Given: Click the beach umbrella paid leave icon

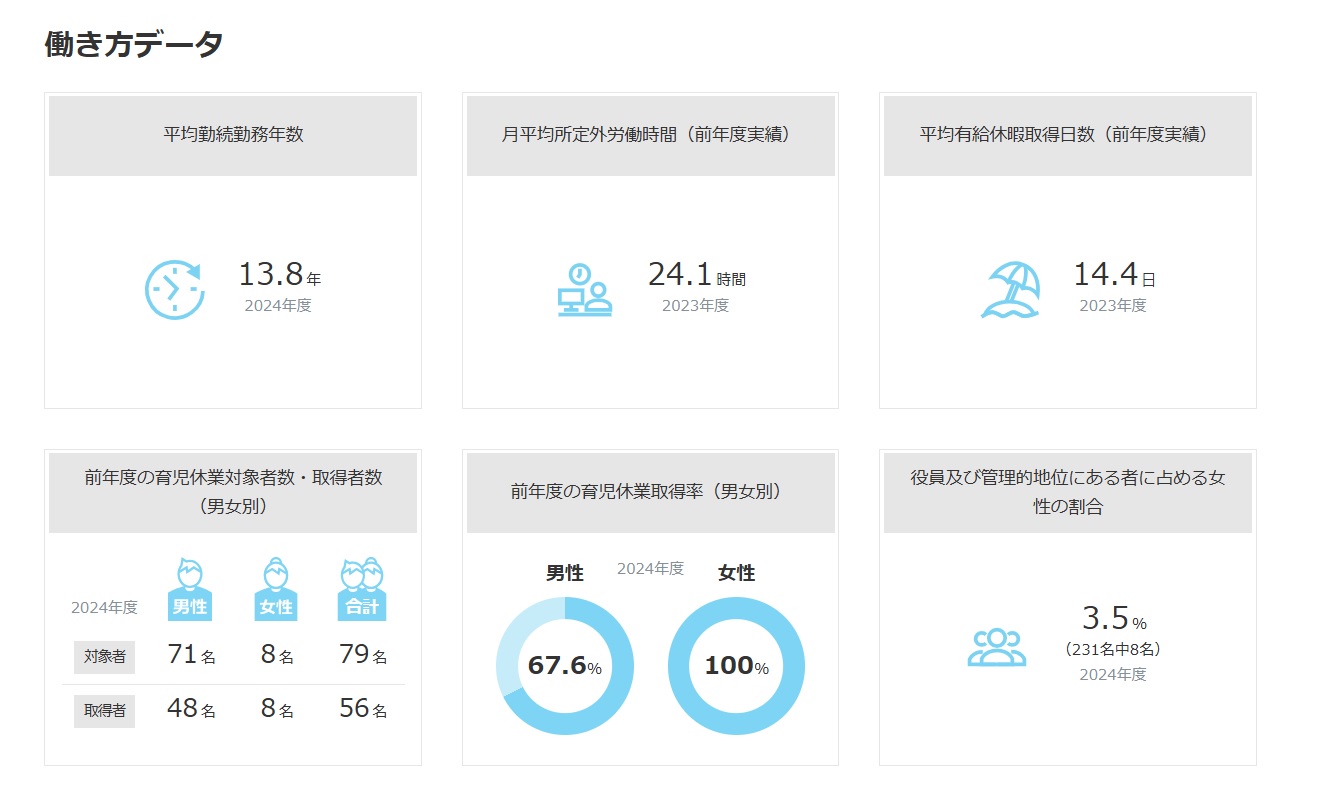Looking at the screenshot, I should 1010,290.
